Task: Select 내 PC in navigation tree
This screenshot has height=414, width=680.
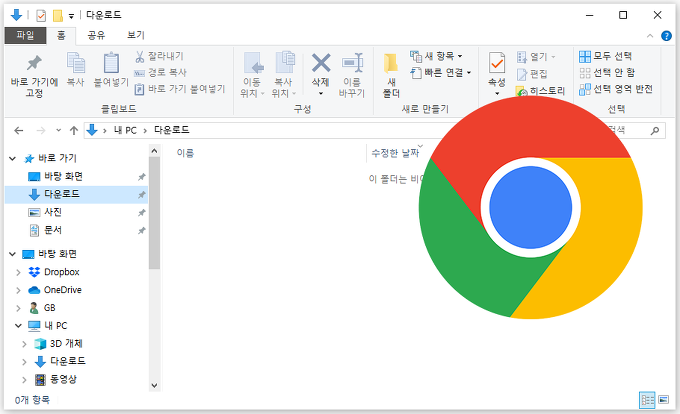Action: pos(56,326)
